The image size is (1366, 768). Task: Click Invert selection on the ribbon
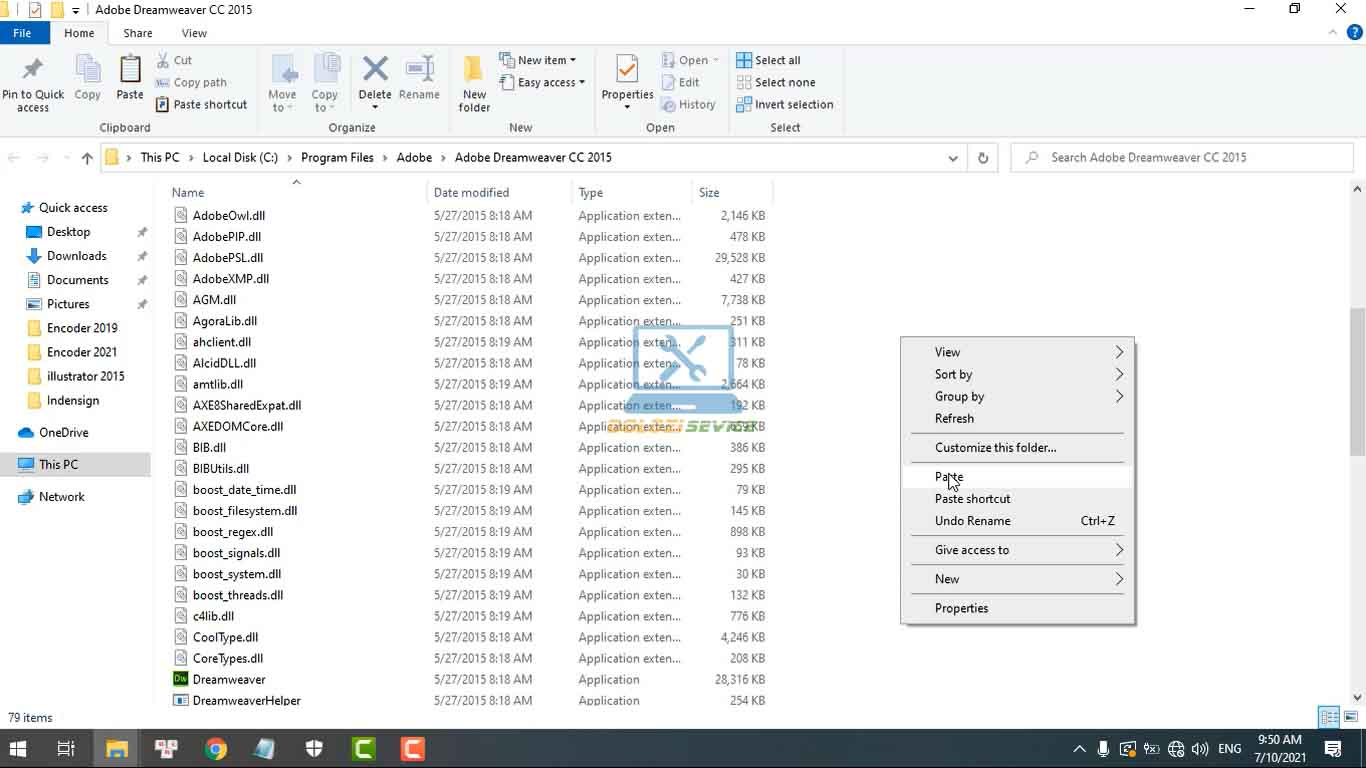pos(785,104)
